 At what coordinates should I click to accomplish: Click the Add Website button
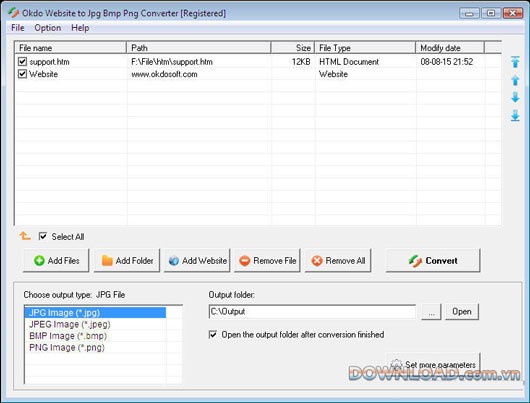pos(197,260)
